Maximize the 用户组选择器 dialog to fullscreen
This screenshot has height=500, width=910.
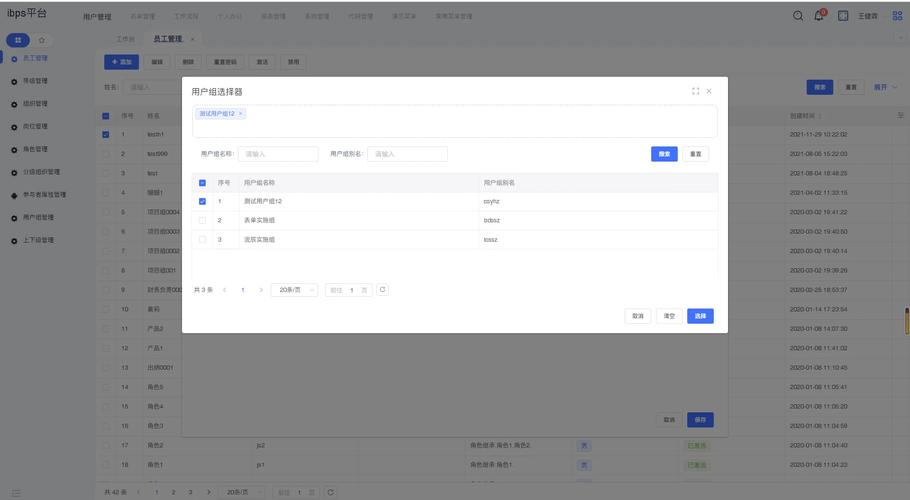click(x=695, y=91)
